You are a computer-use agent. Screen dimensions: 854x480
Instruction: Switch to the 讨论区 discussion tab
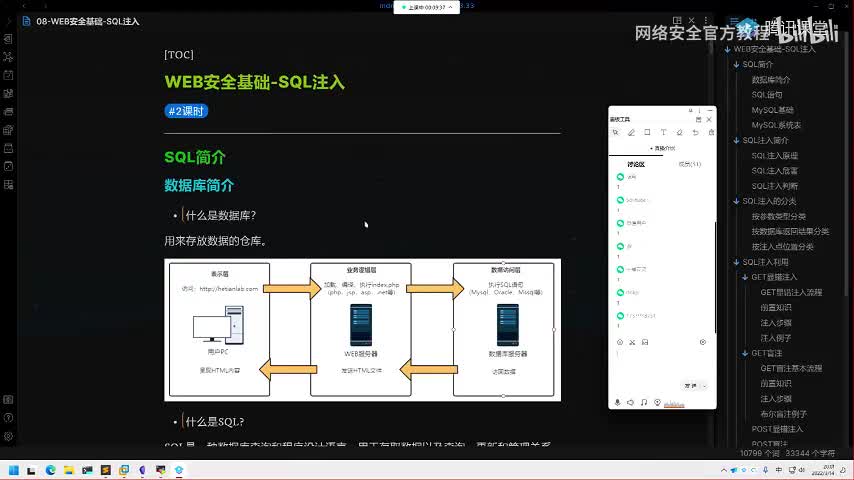coord(636,164)
